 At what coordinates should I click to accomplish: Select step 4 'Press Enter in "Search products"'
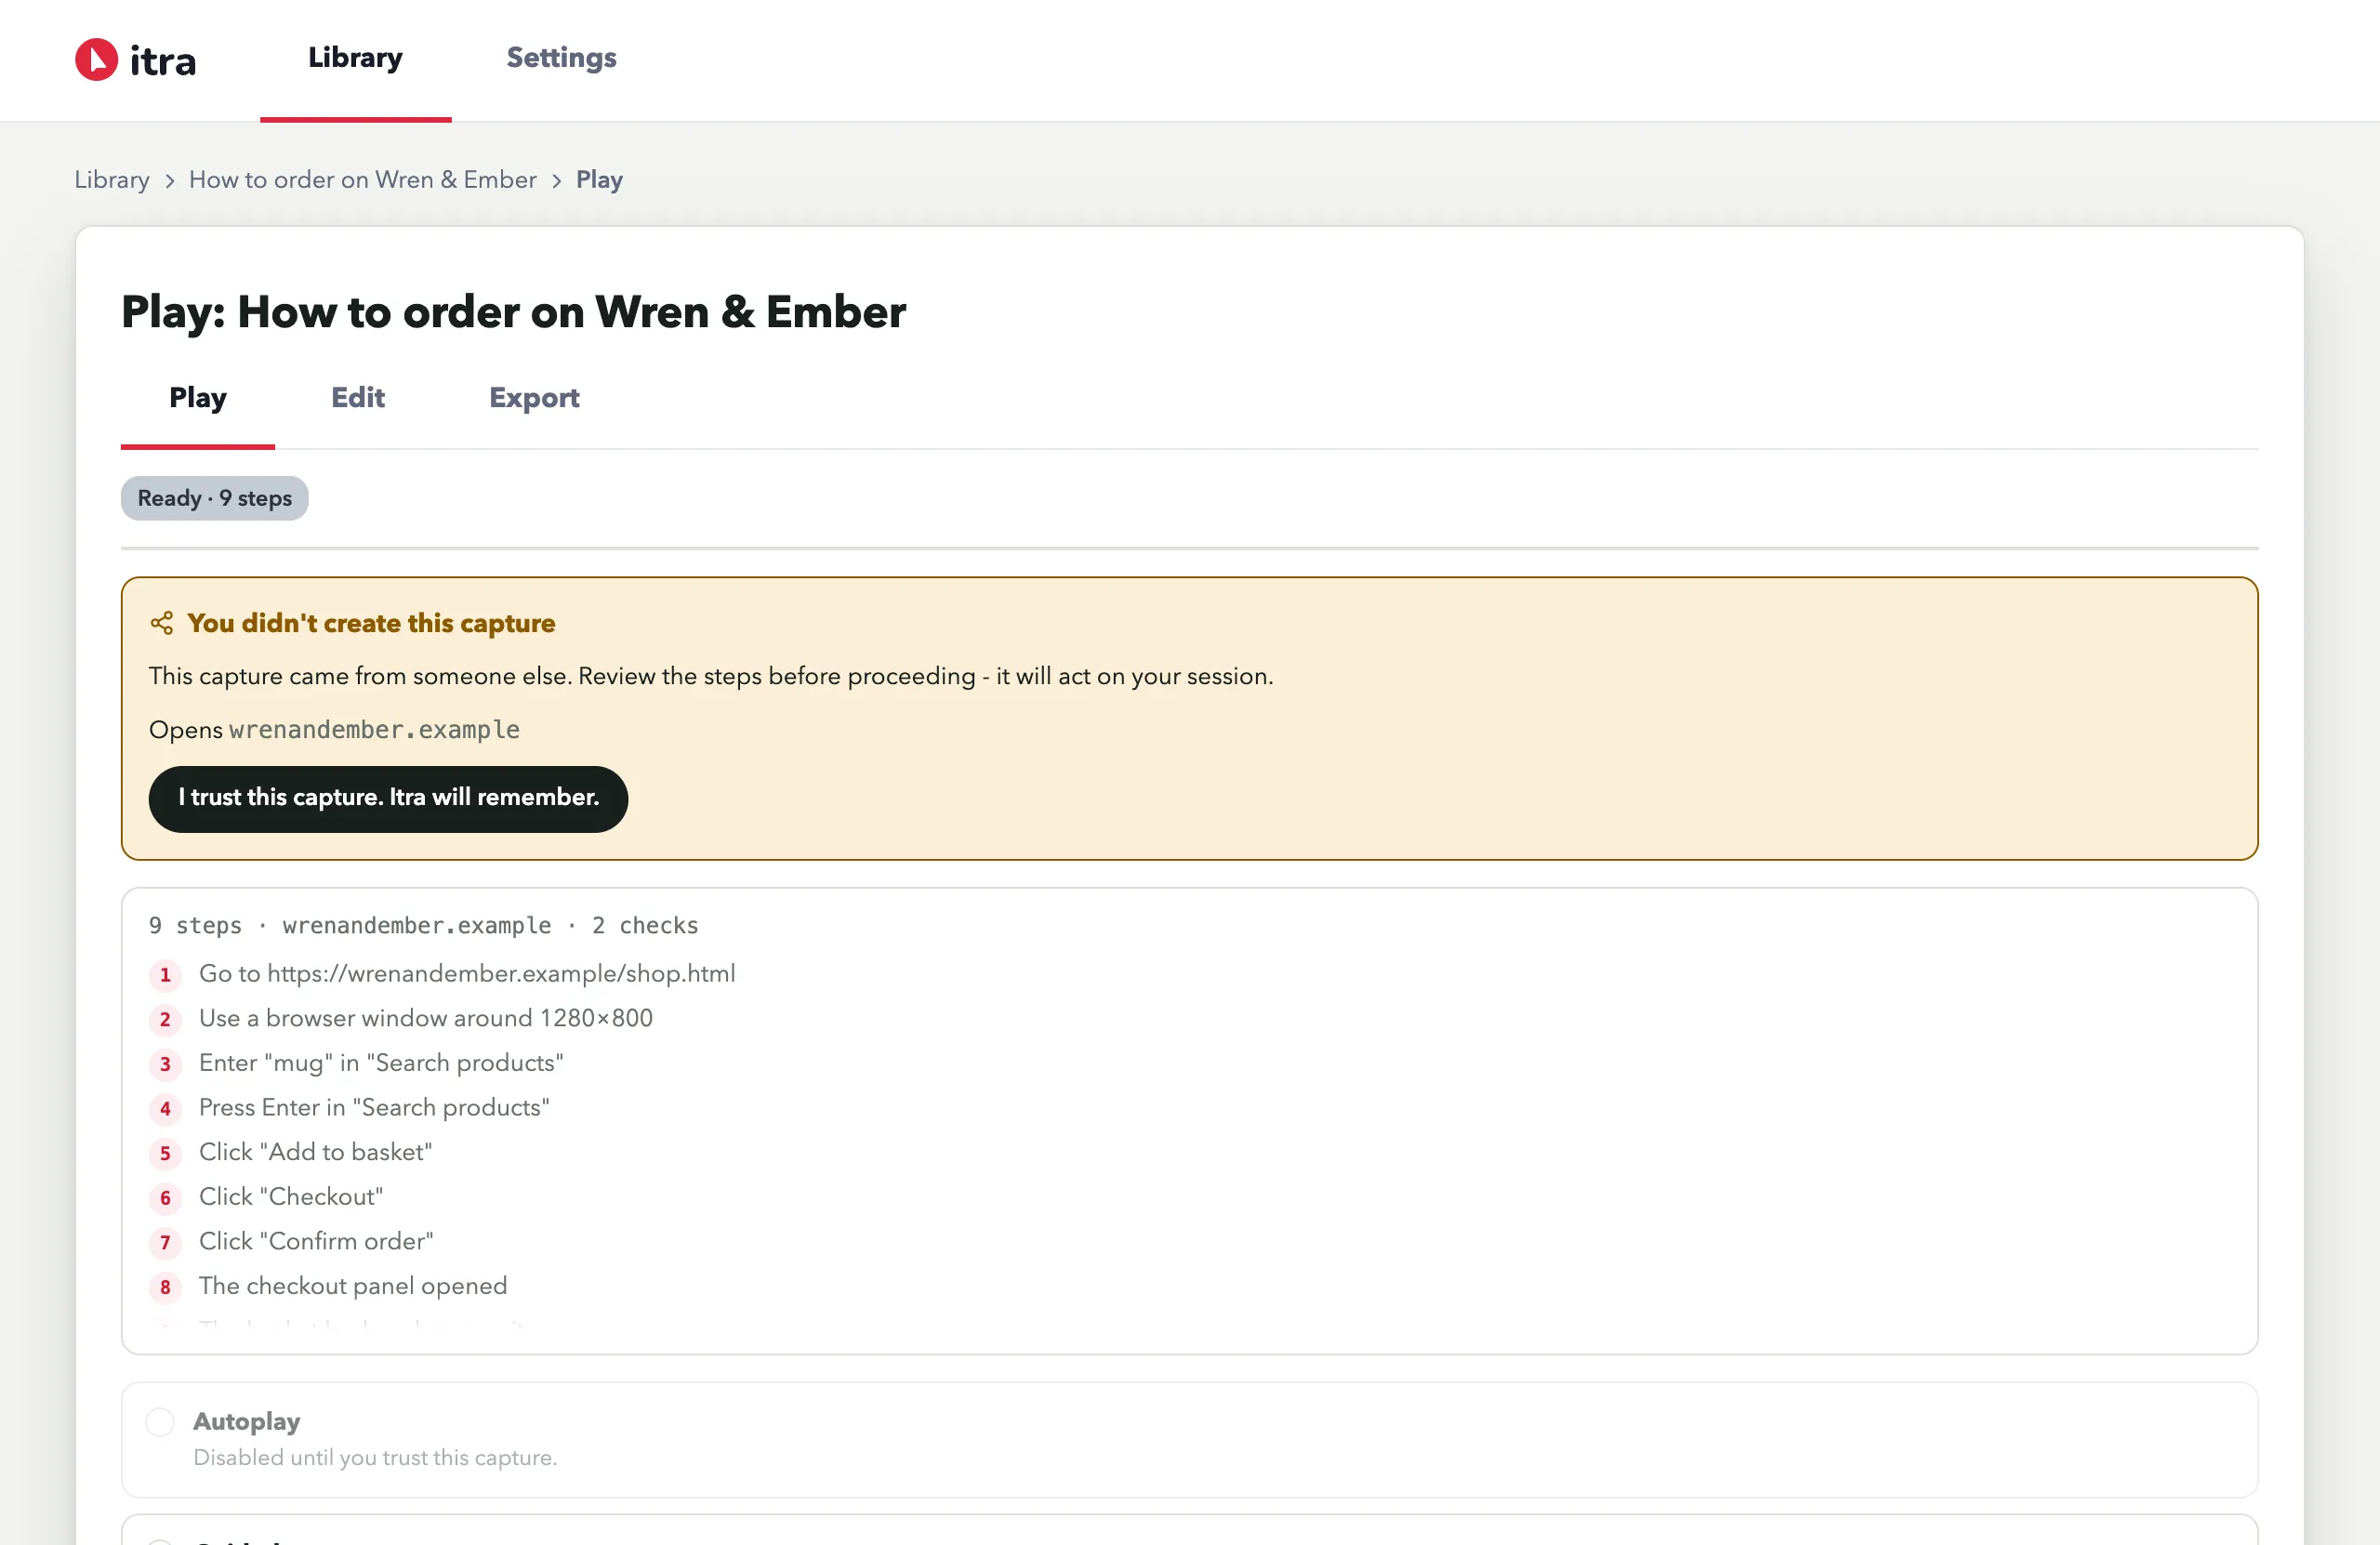point(374,1107)
